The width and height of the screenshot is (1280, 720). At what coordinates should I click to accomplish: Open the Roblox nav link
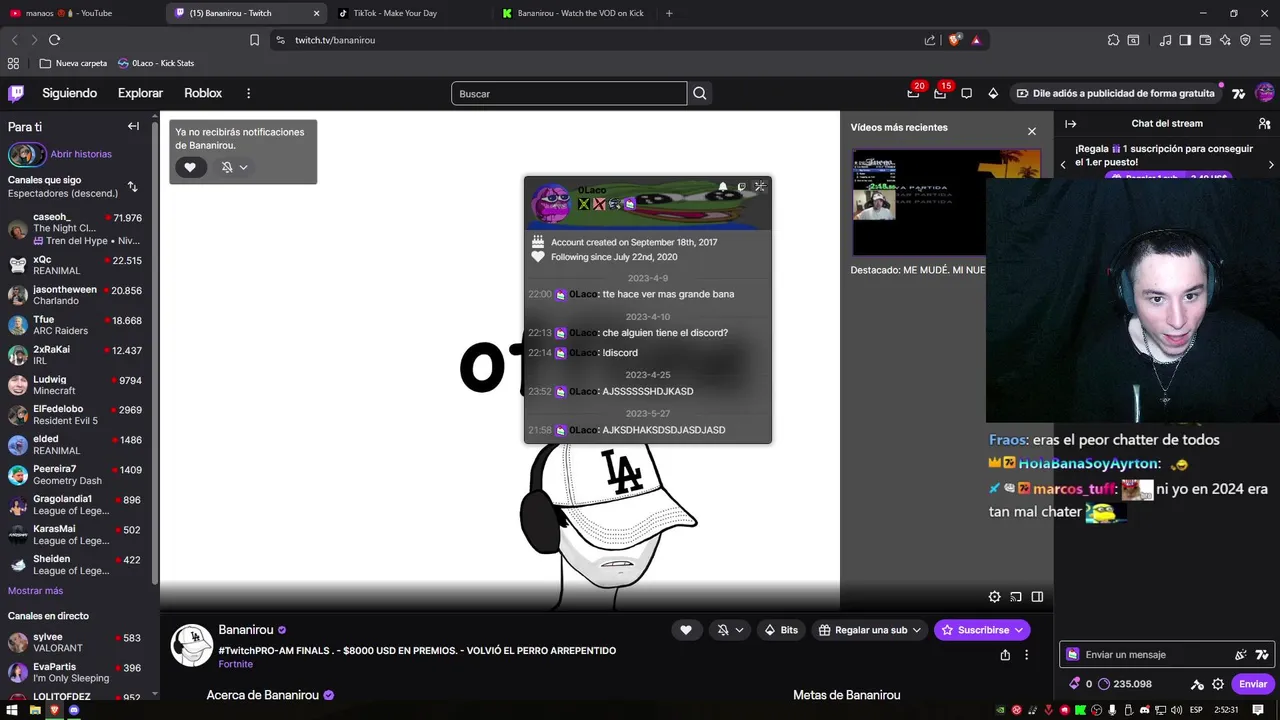click(x=203, y=93)
